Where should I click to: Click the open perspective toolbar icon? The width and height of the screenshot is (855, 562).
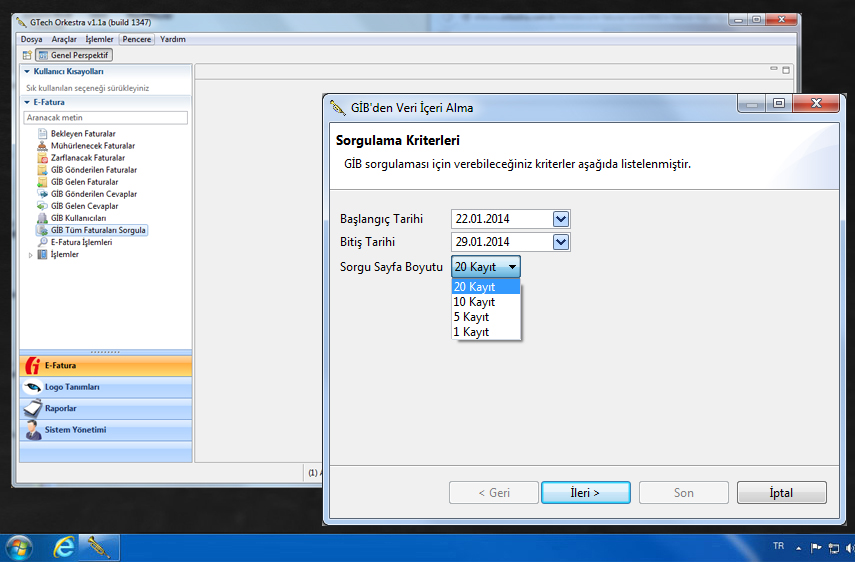[x=27, y=55]
